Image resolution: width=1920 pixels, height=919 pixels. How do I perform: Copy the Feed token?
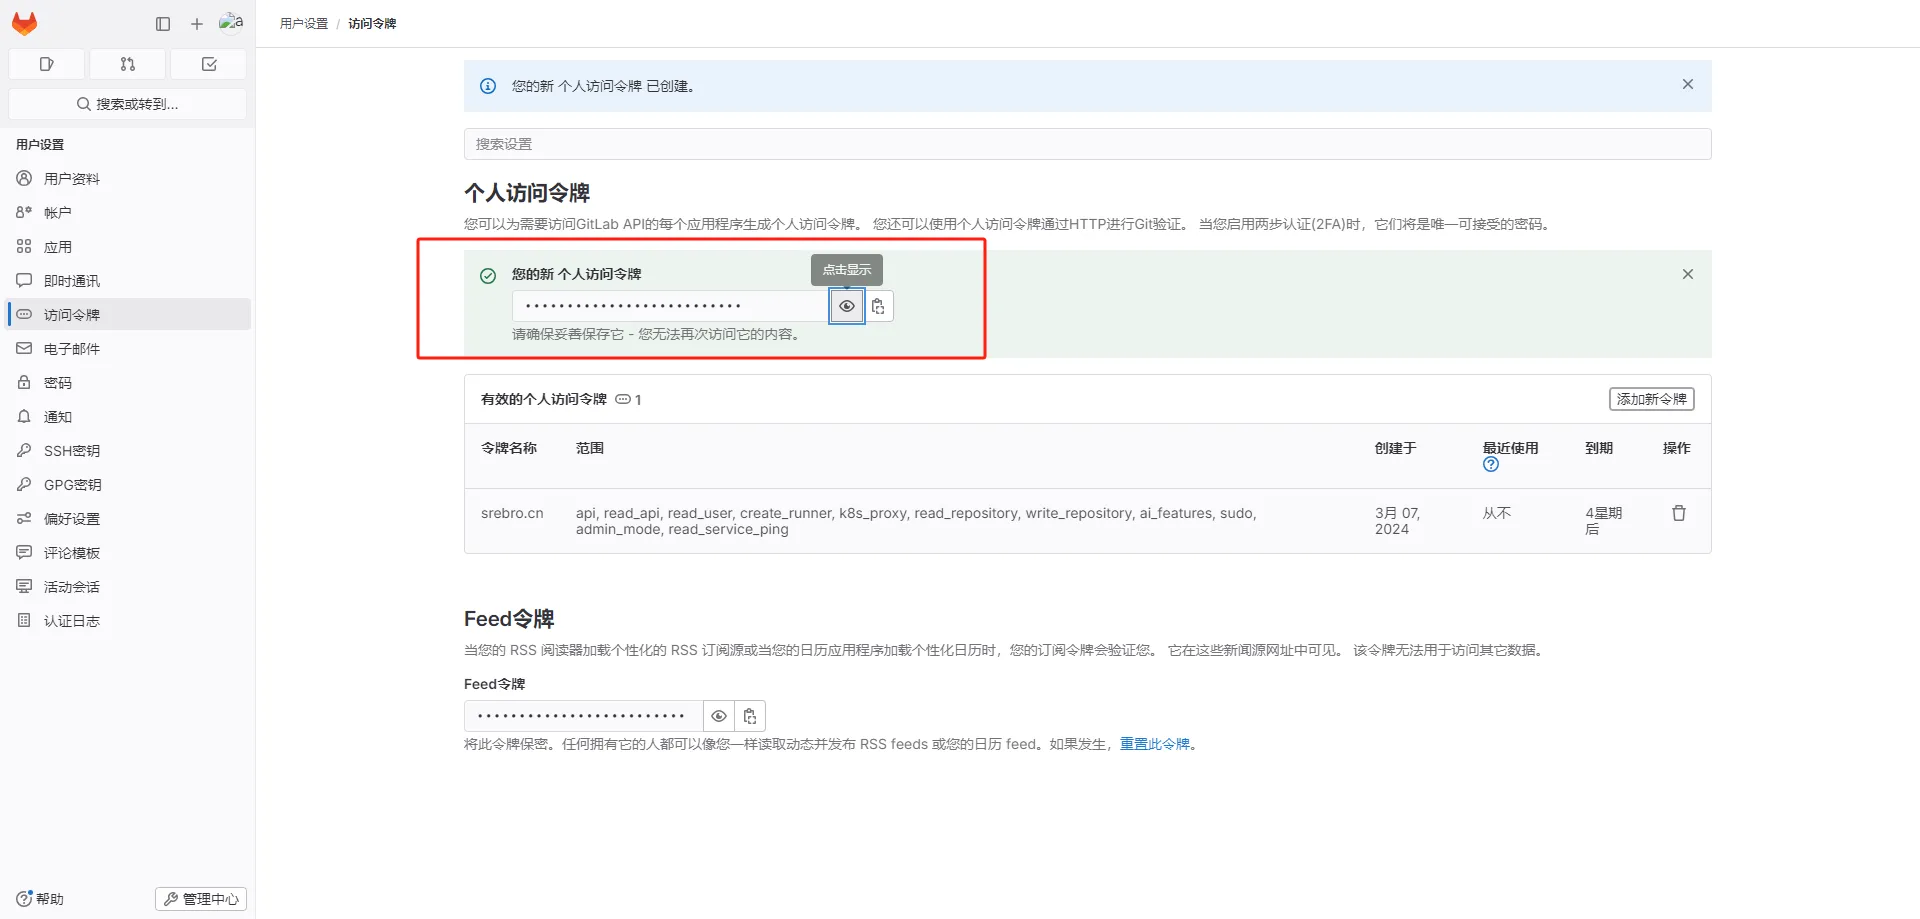tap(750, 716)
